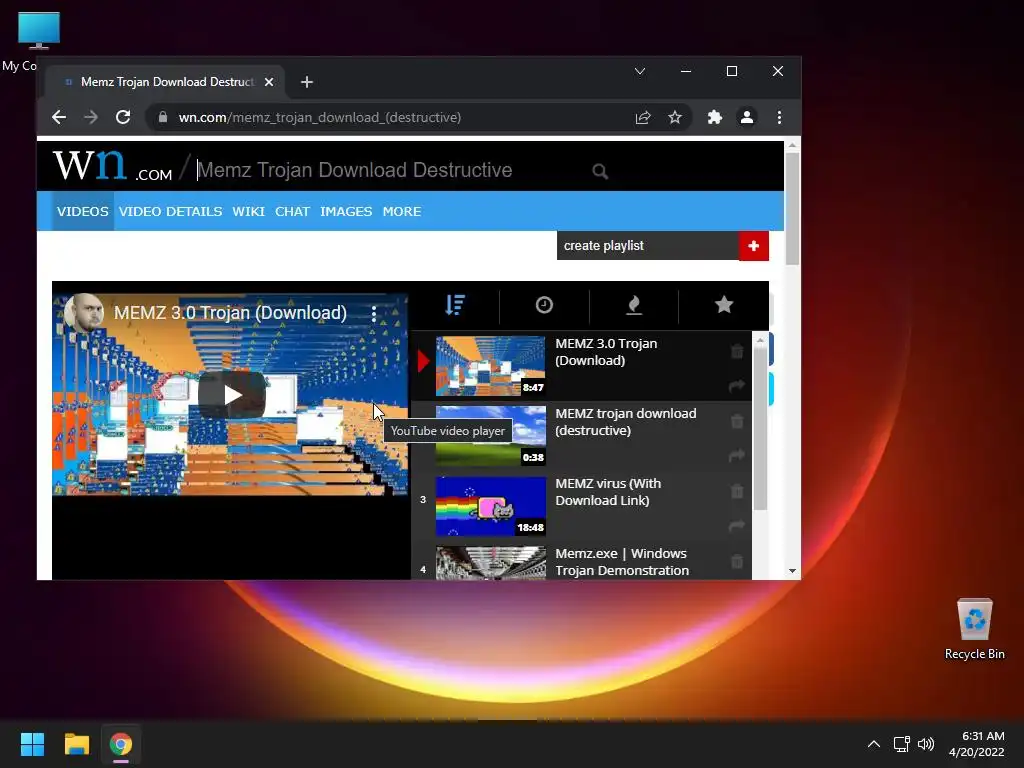Click the Chrome taskbar icon

click(121, 744)
